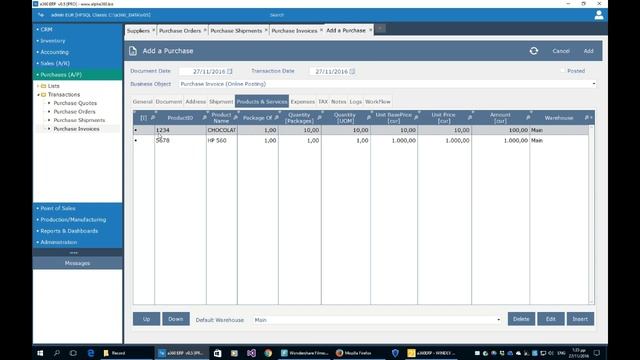Screen dimensions: 640x360
Task: Click the Up button below the grid
Action: (146, 319)
